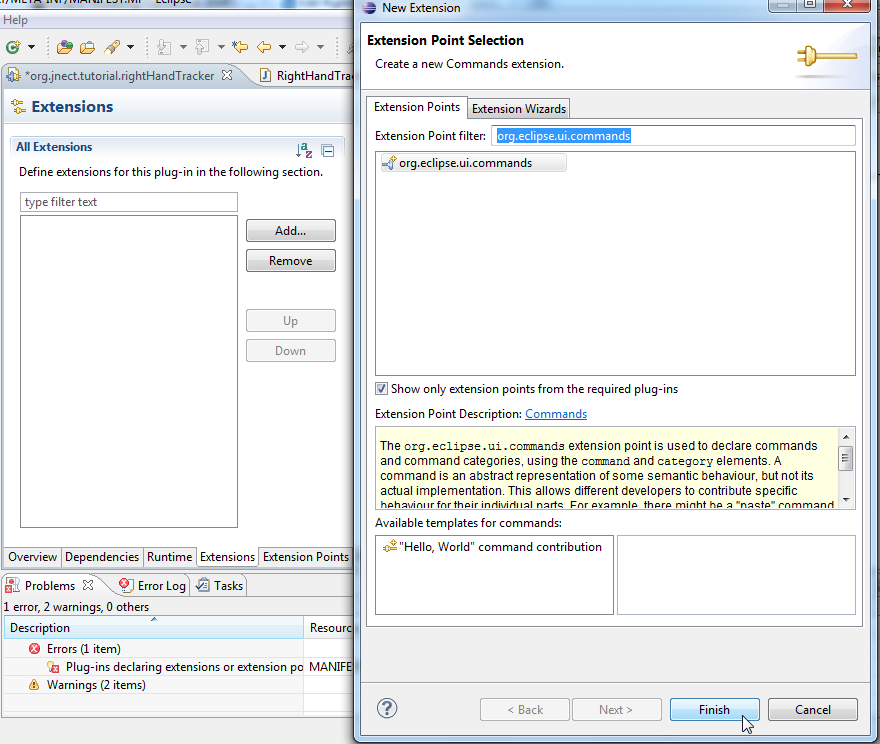Click the Open Type toolbar icon

(x=65, y=47)
